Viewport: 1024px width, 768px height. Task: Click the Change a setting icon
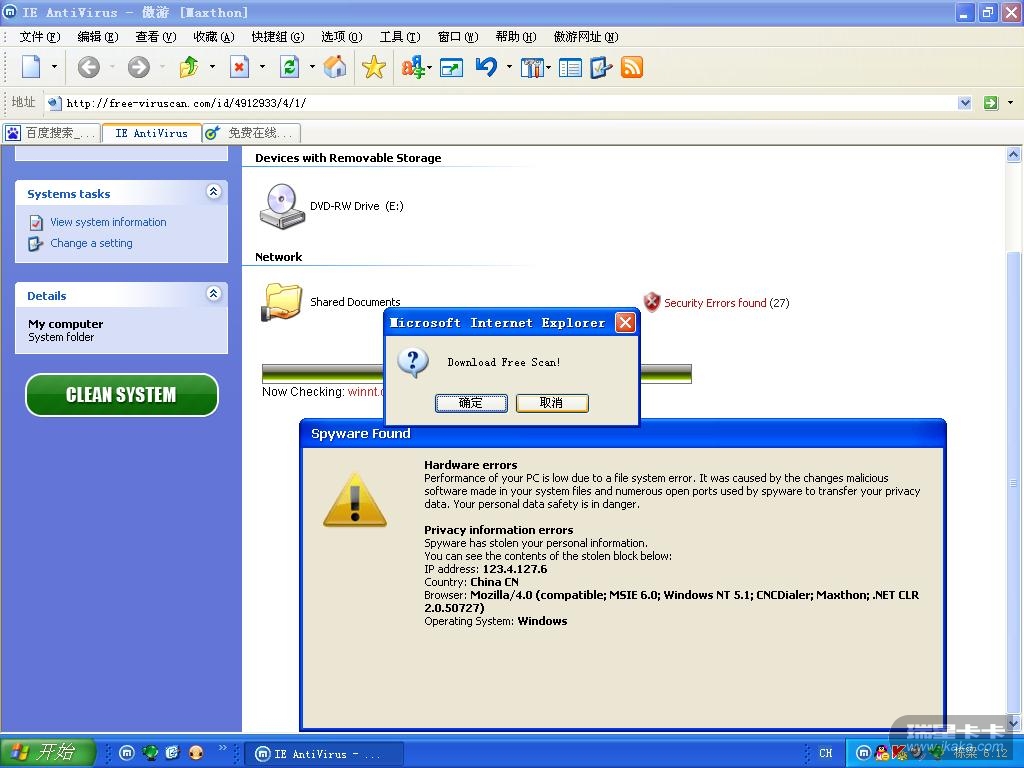pyautogui.click(x=35, y=244)
